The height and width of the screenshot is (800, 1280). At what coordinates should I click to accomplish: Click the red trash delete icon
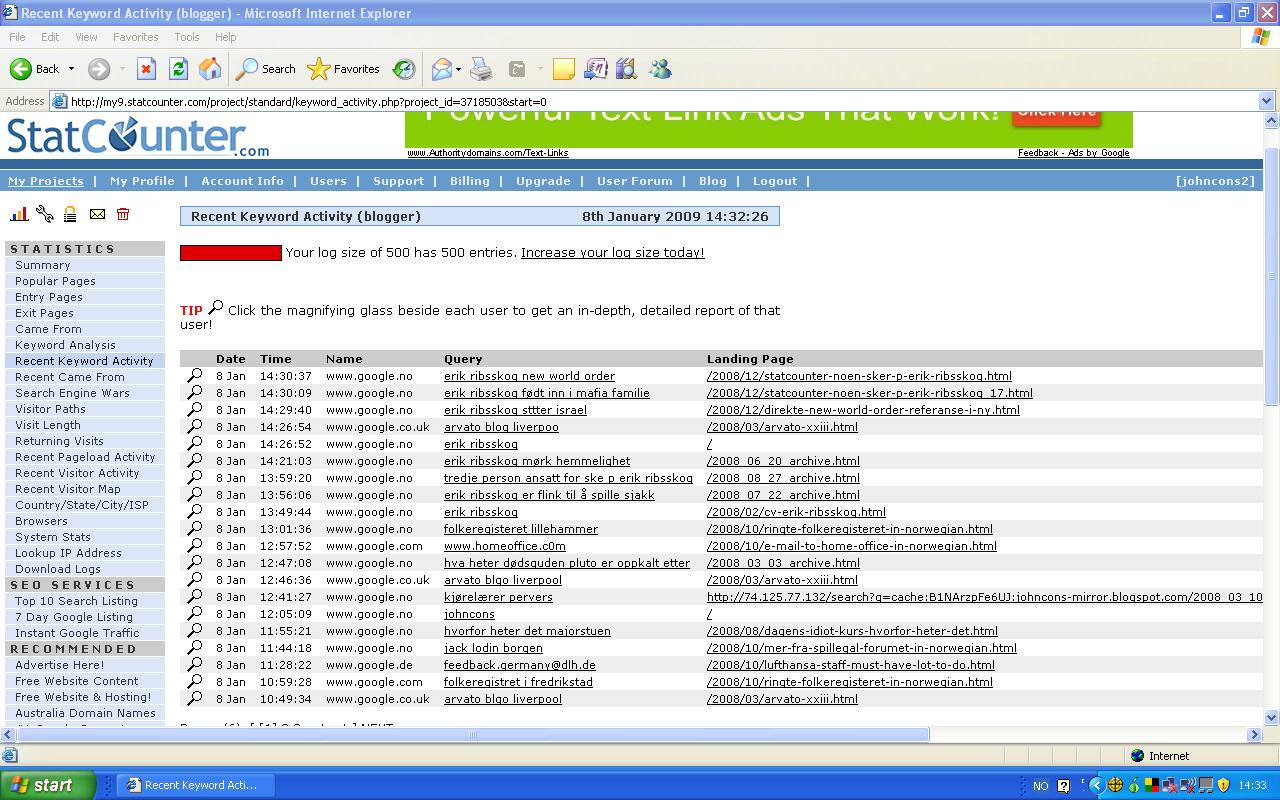[123, 214]
